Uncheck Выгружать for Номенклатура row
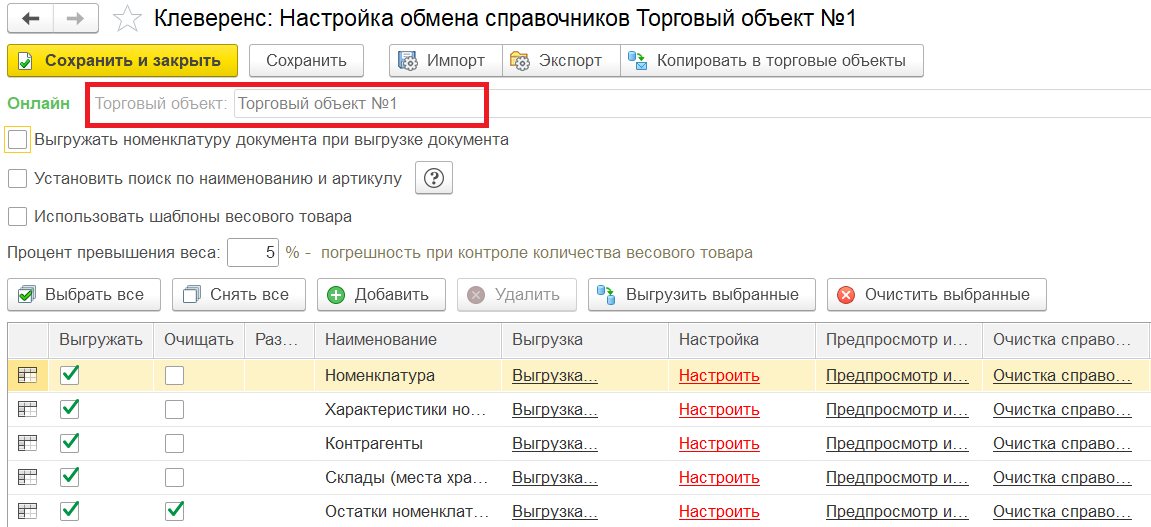 coord(70,375)
